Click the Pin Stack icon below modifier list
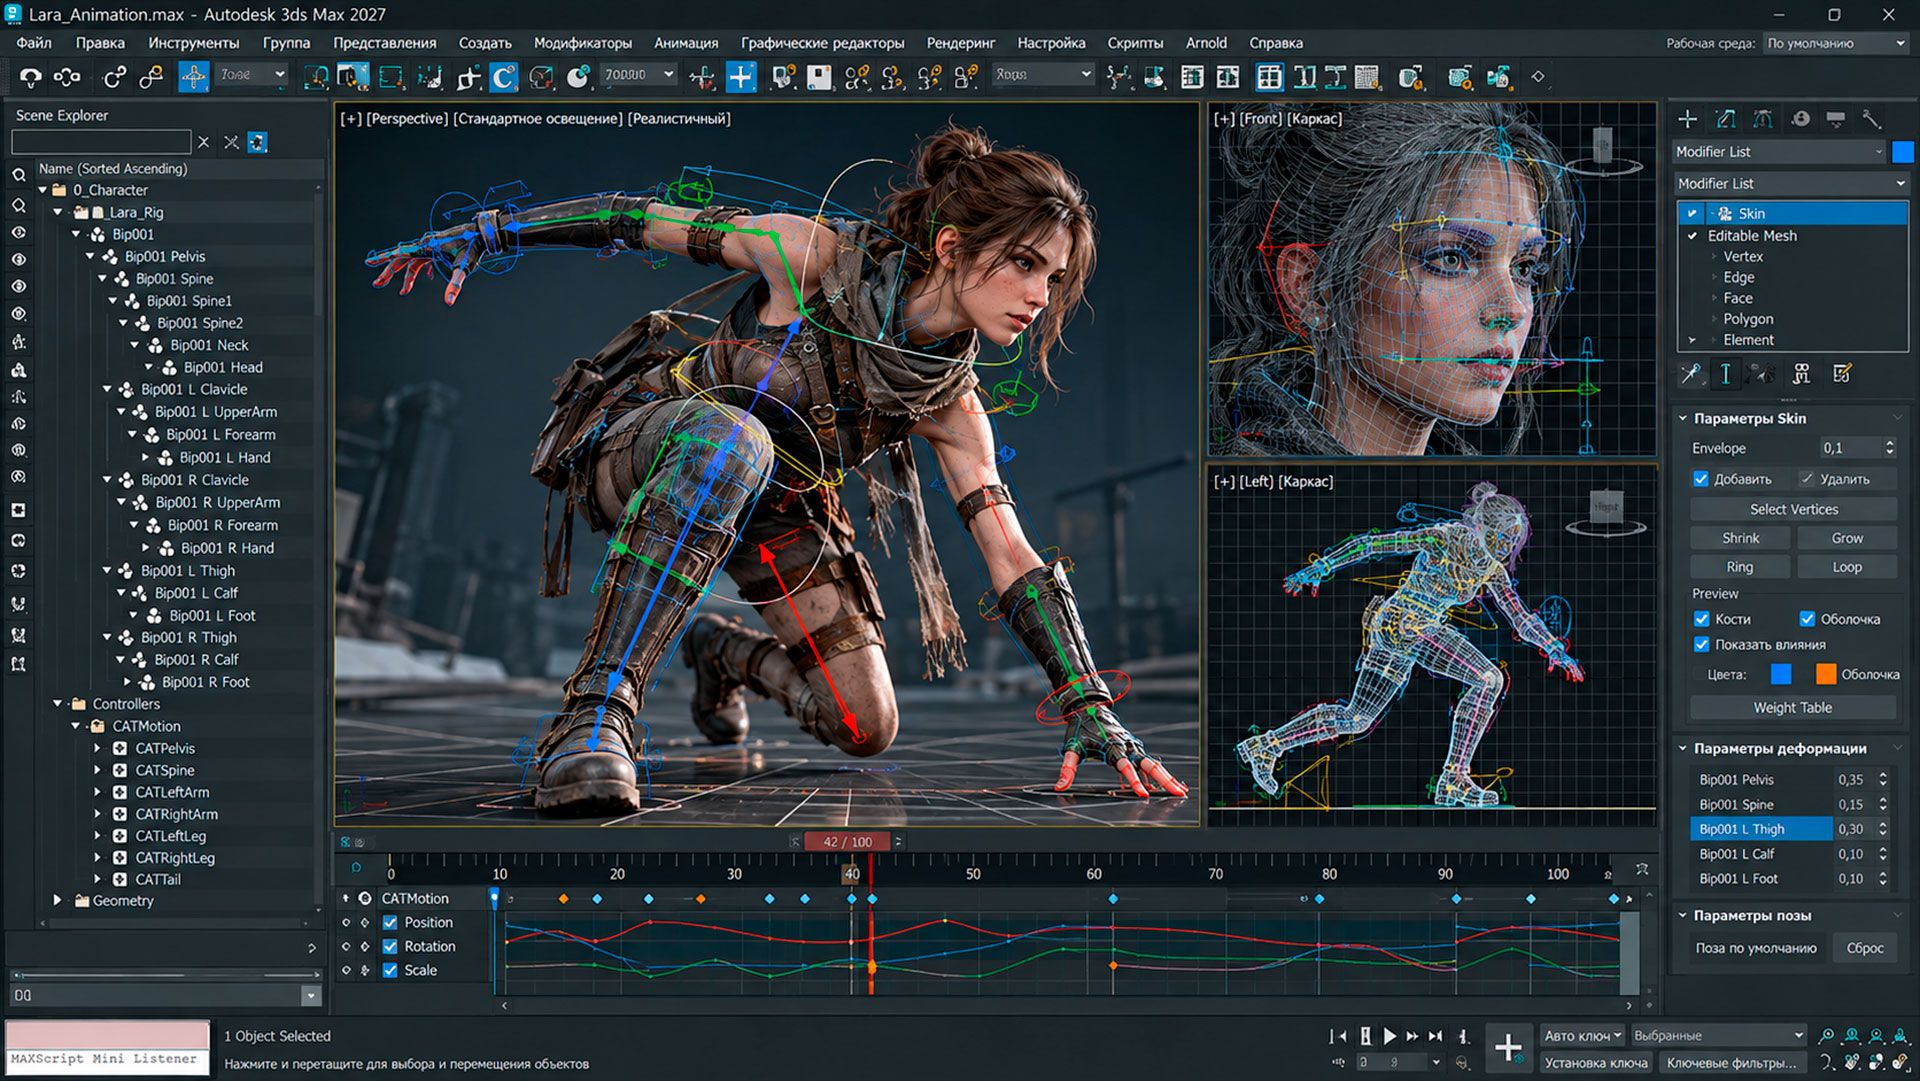The image size is (1920, 1081). click(x=1690, y=374)
